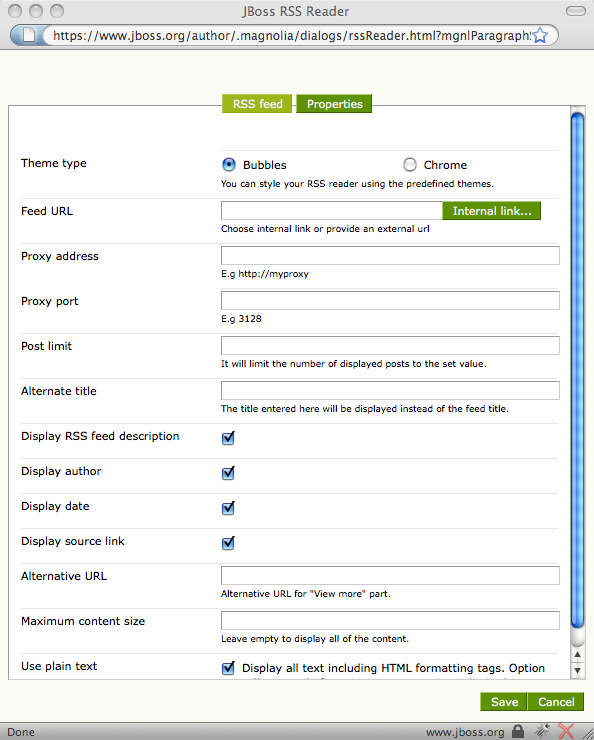The width and height of the screenshot is (594, 740).
Task: Open the bug debugger status icon
Action: click(x=542, y=731)
